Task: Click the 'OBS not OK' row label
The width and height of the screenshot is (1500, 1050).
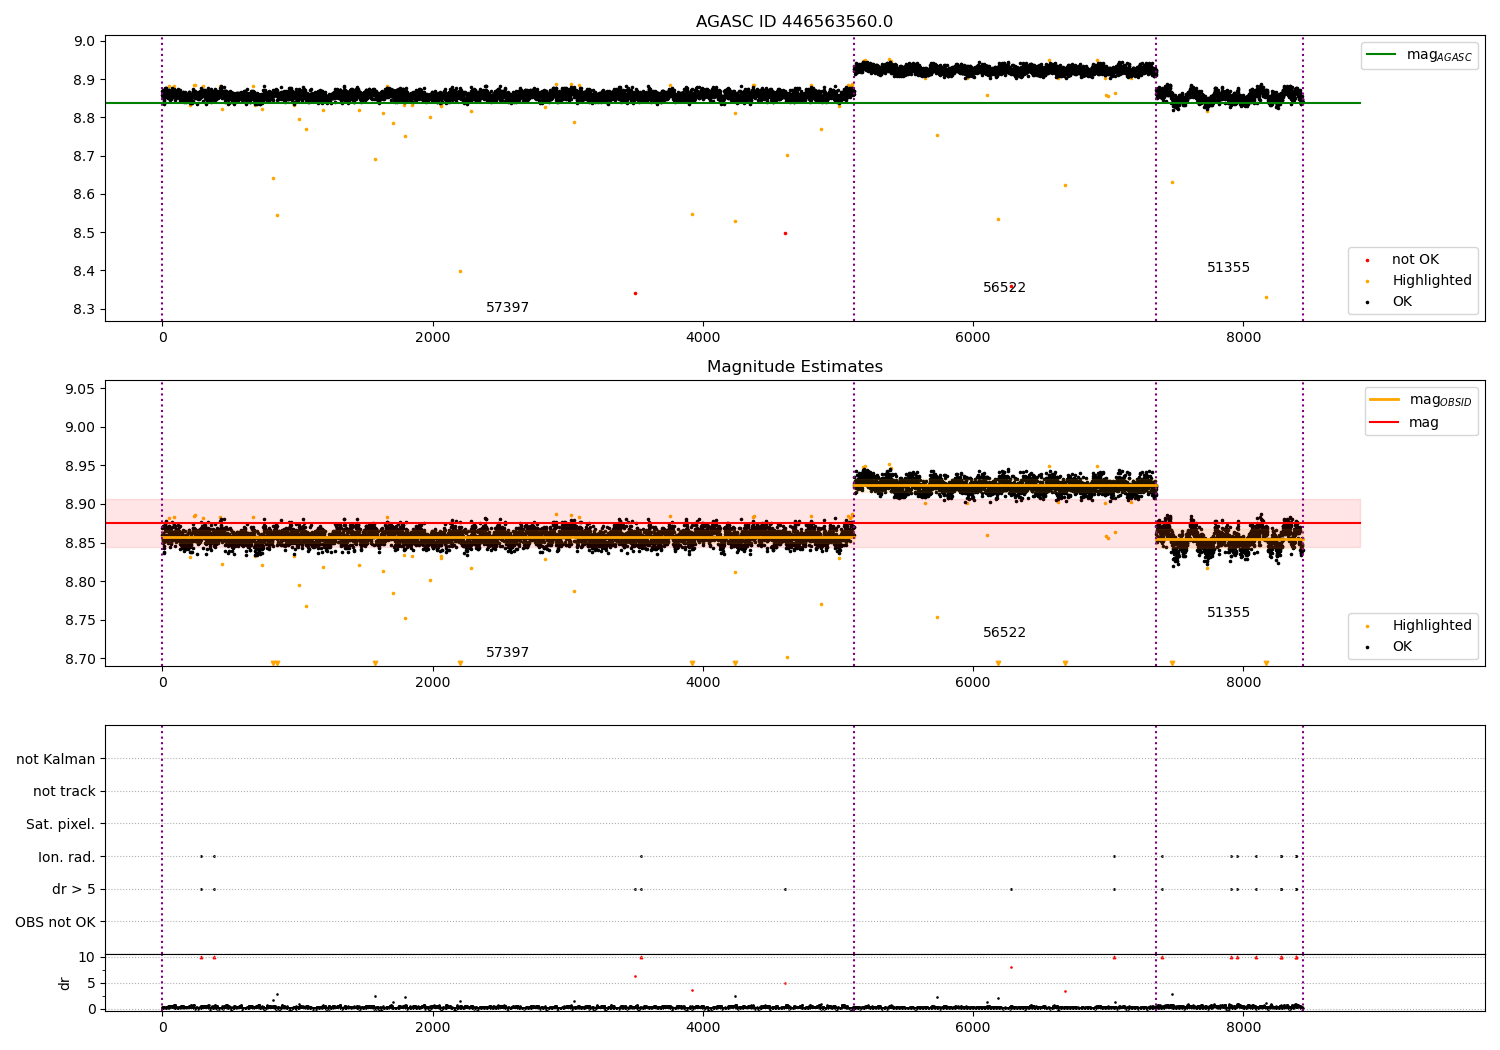Action: 56,922
